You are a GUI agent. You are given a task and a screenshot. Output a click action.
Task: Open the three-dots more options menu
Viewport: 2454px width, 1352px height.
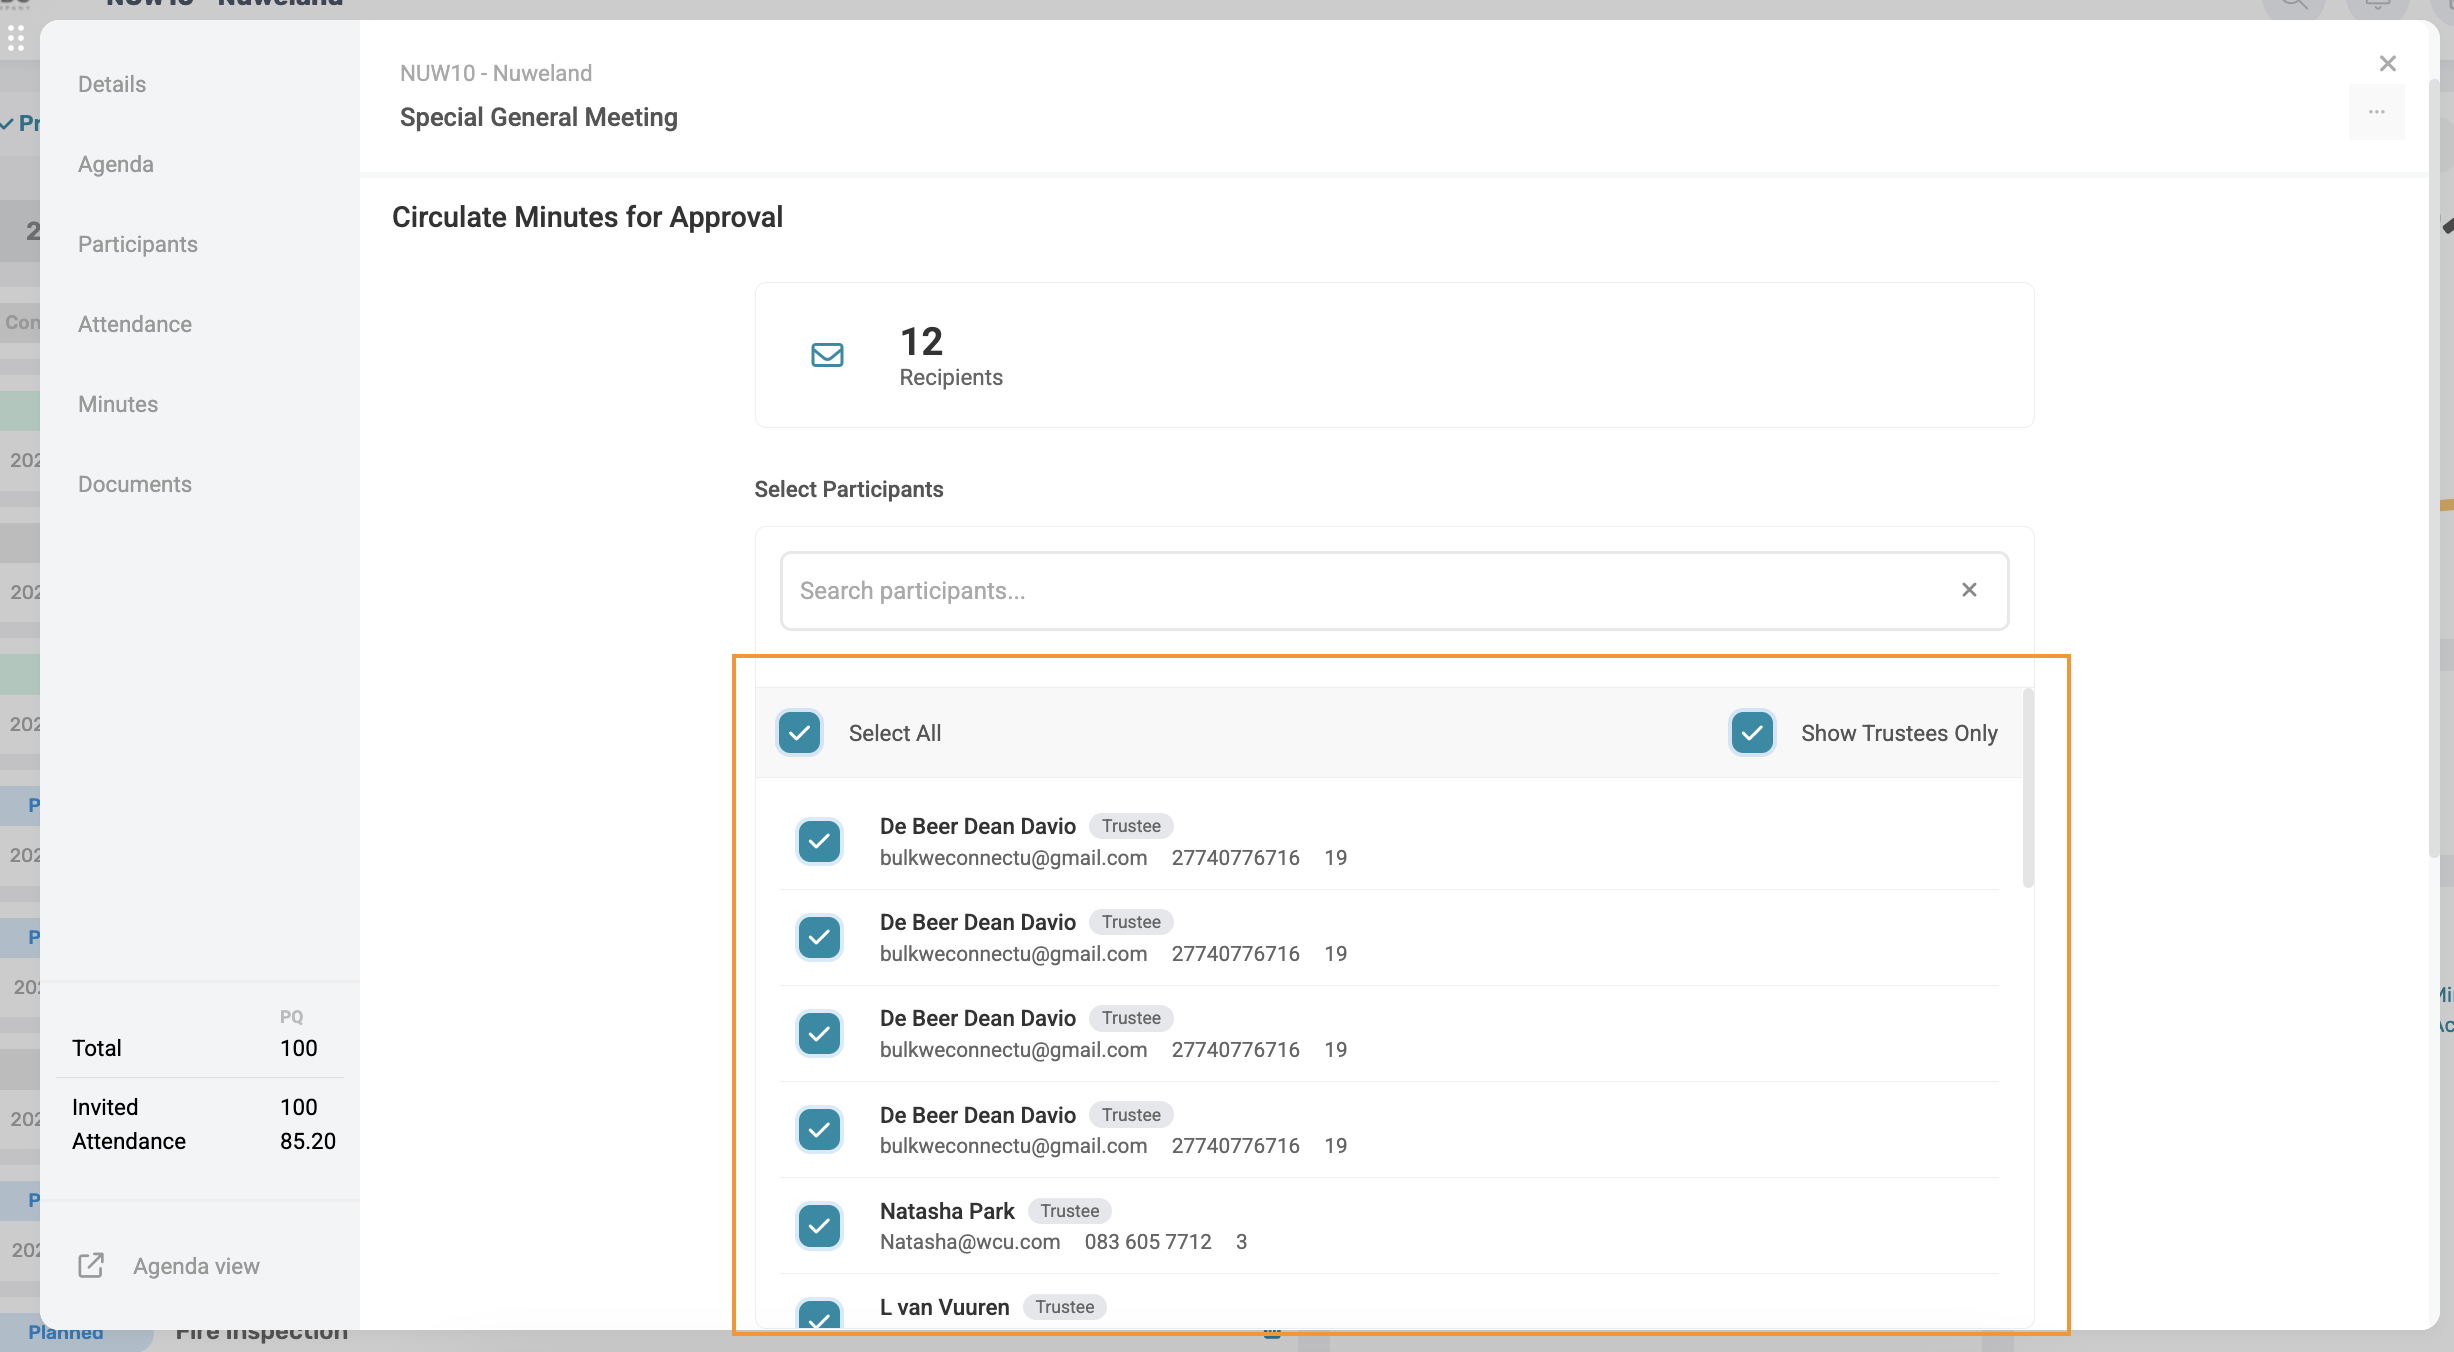pos(2376,112)
